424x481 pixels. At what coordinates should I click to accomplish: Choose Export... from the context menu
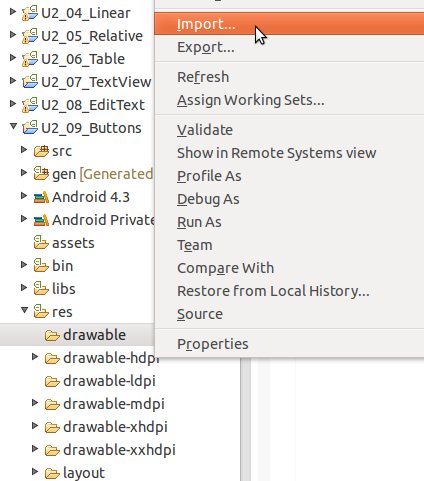point(289,47)
